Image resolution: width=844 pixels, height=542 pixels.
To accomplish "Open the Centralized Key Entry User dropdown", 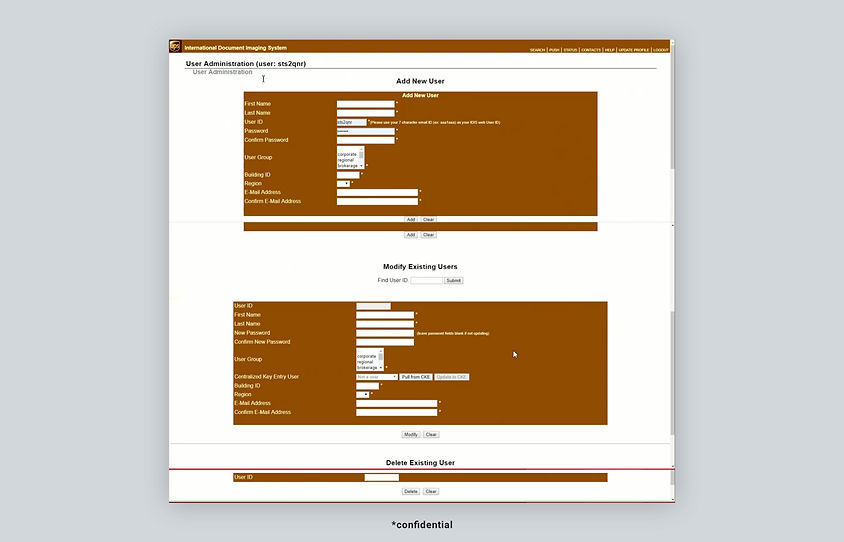I will tap(377, 377).
